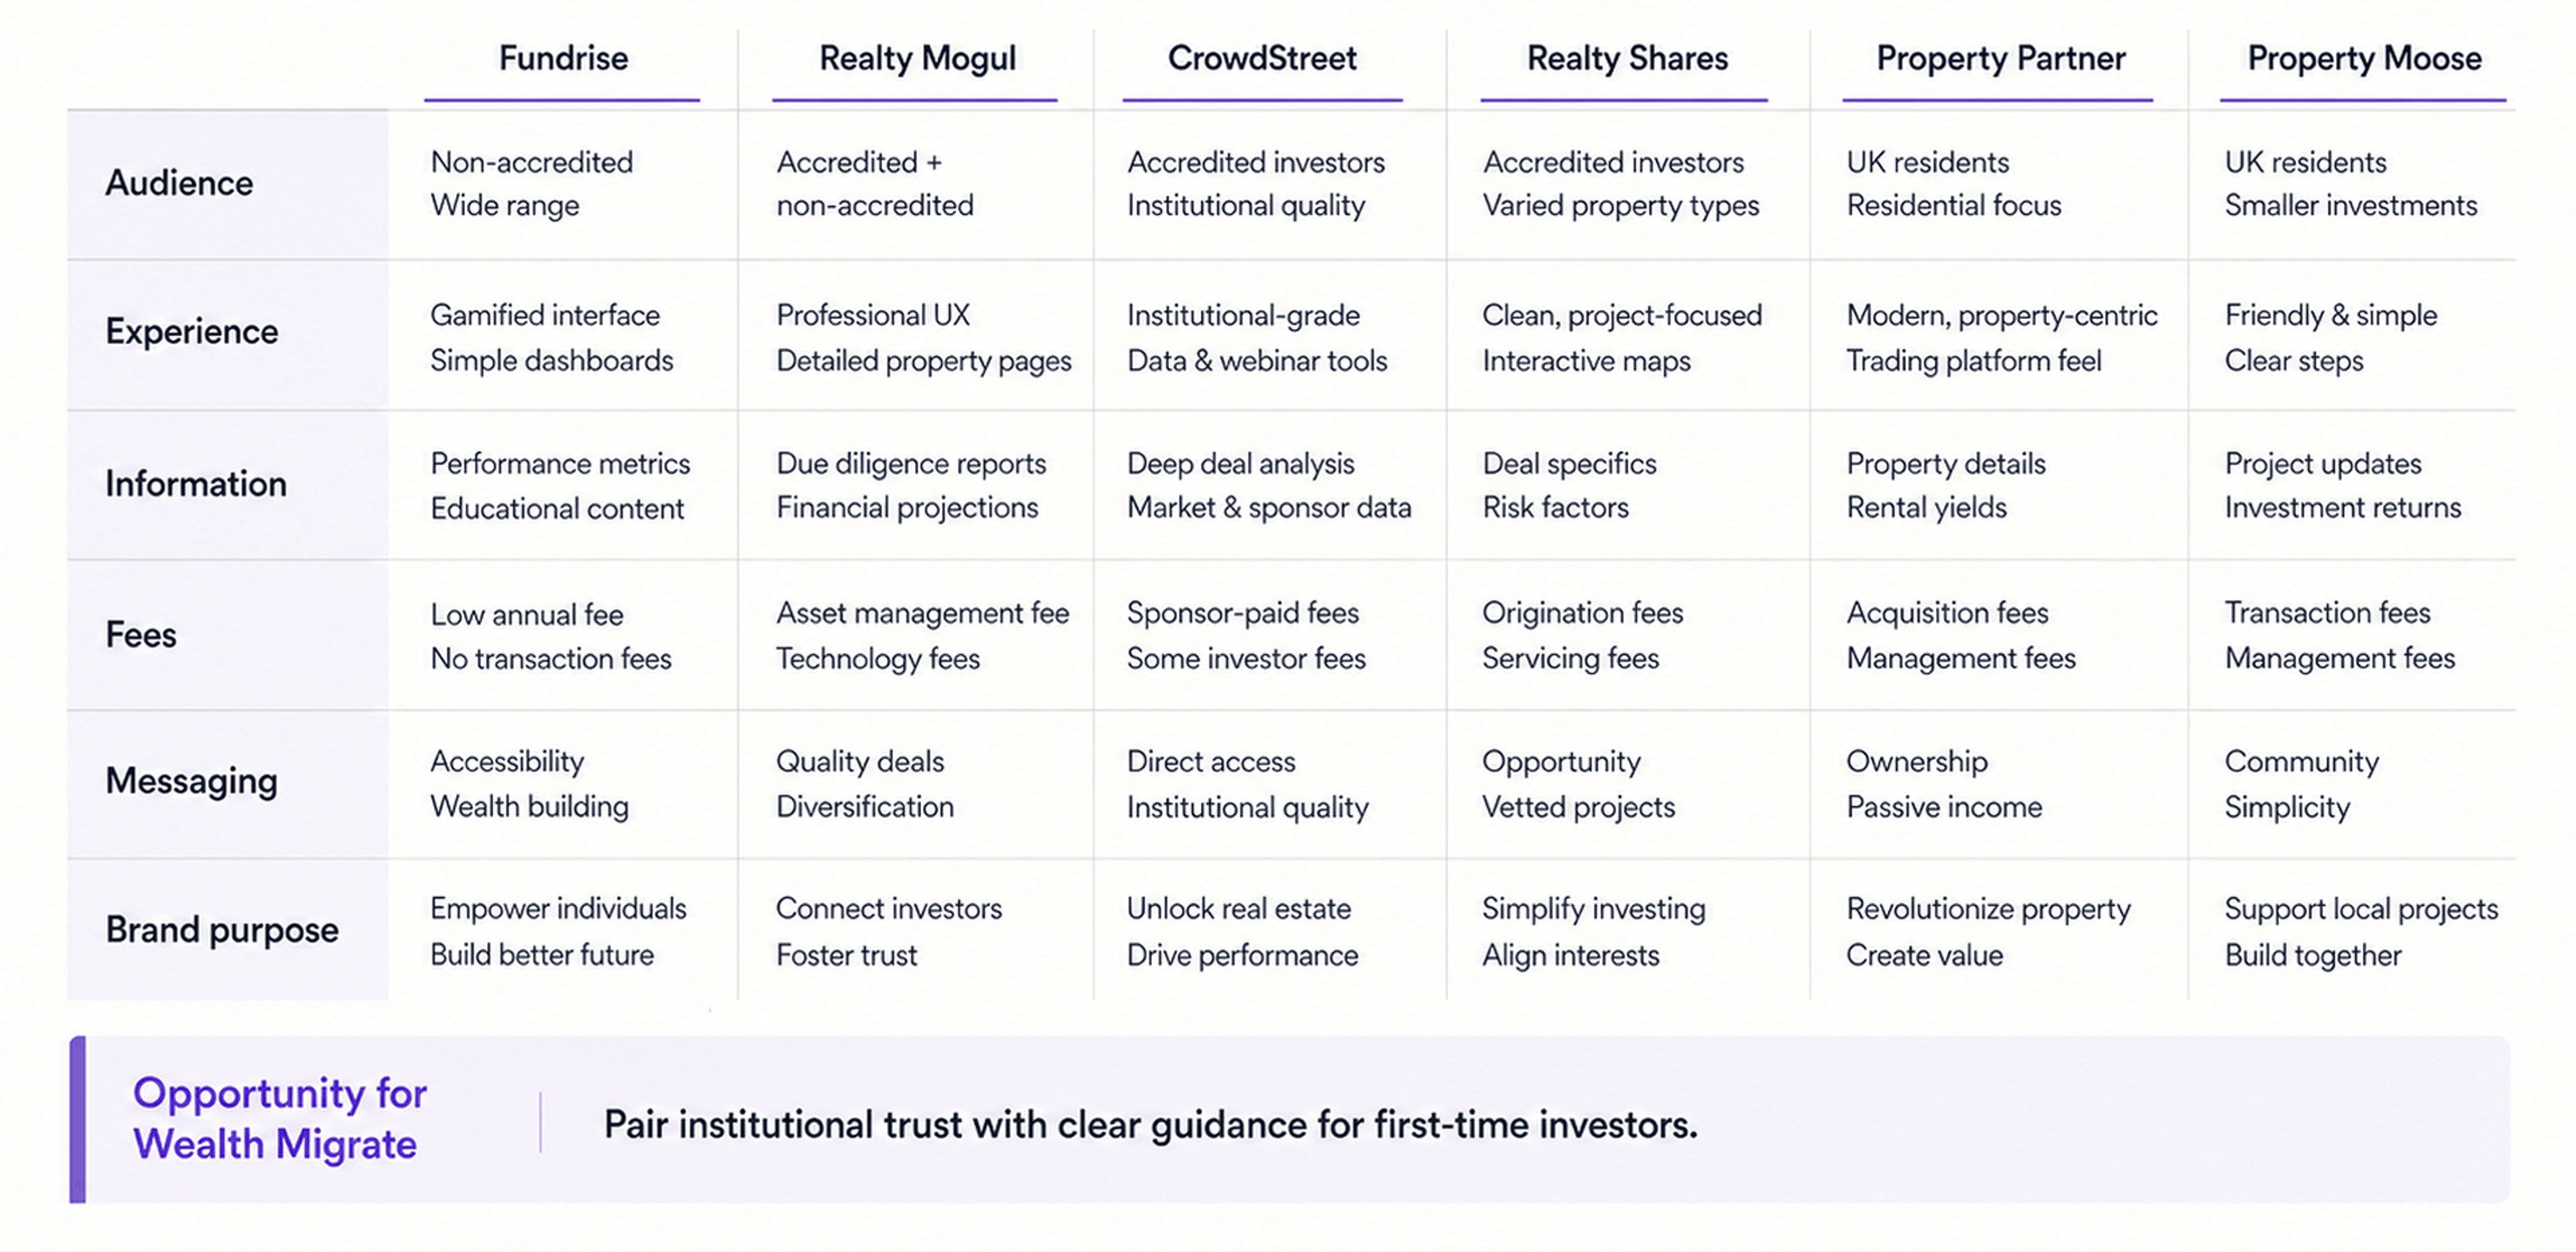Image resolution: width=2576 pixels, height=1252 pixels.
Task: Click the Messaging row label
Action: point(191,781)
